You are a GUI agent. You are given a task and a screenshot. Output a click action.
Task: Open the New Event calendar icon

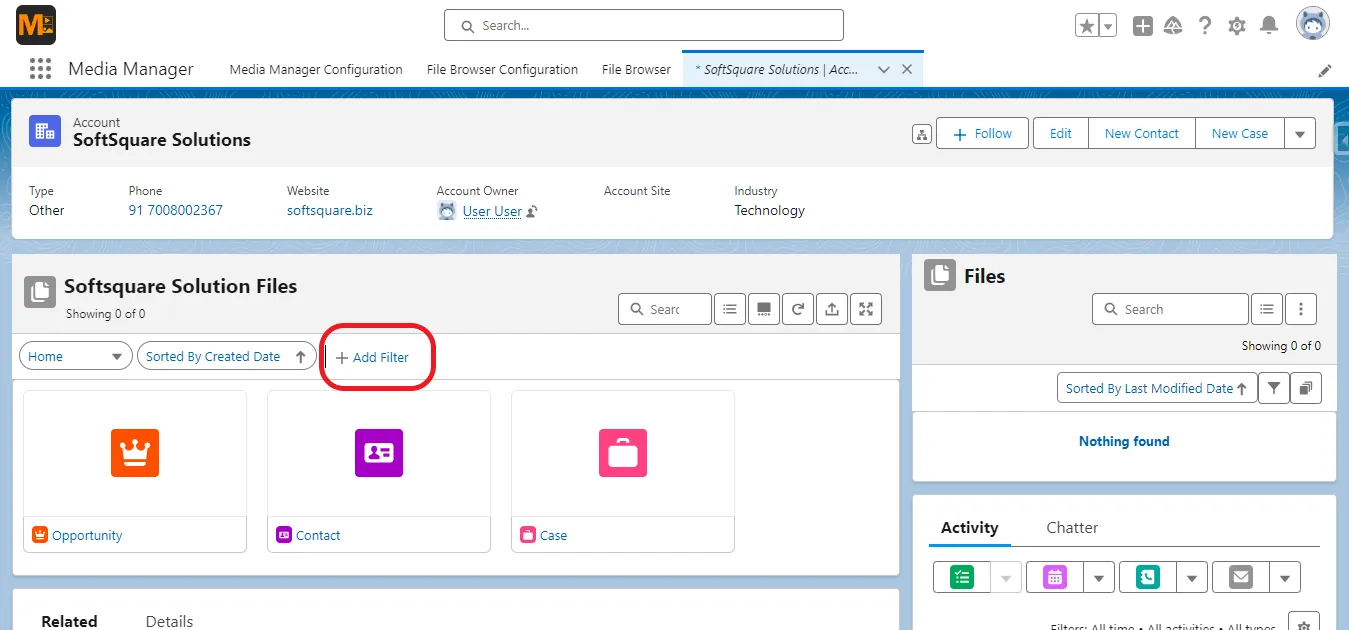tap(1052, 577)
